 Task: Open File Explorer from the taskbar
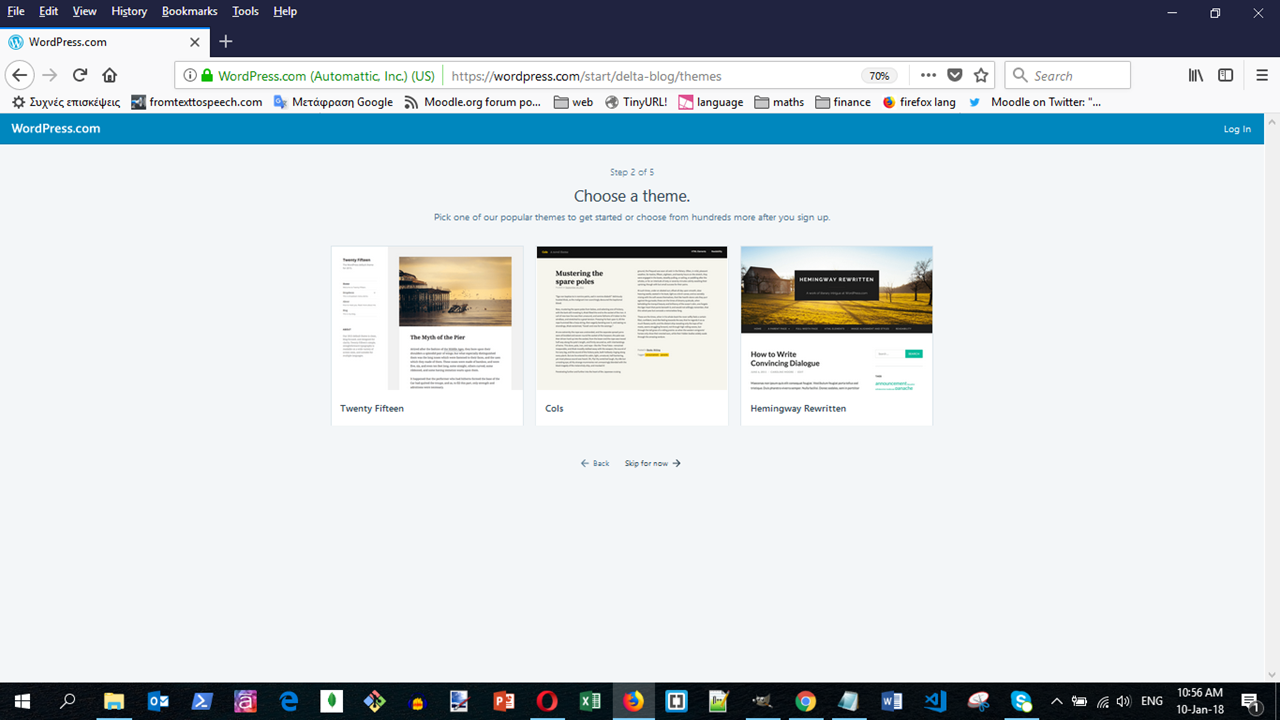tap(114, 701)
